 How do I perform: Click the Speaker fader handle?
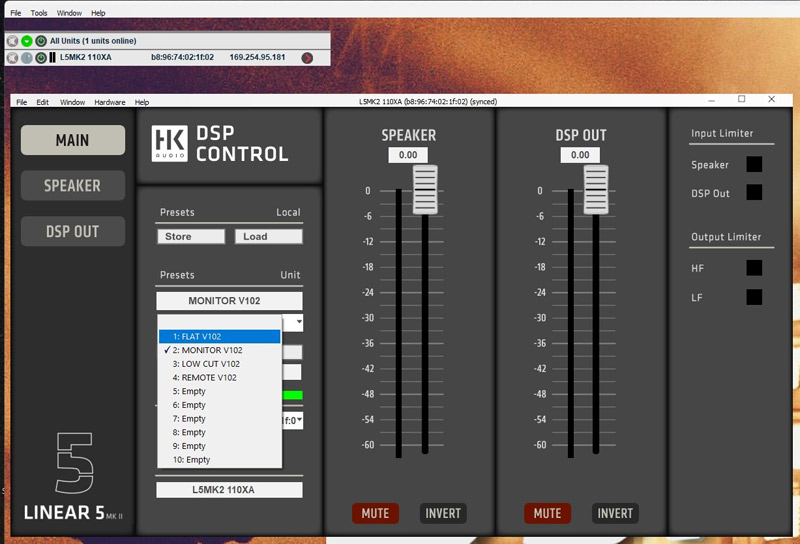pos(425,189)
